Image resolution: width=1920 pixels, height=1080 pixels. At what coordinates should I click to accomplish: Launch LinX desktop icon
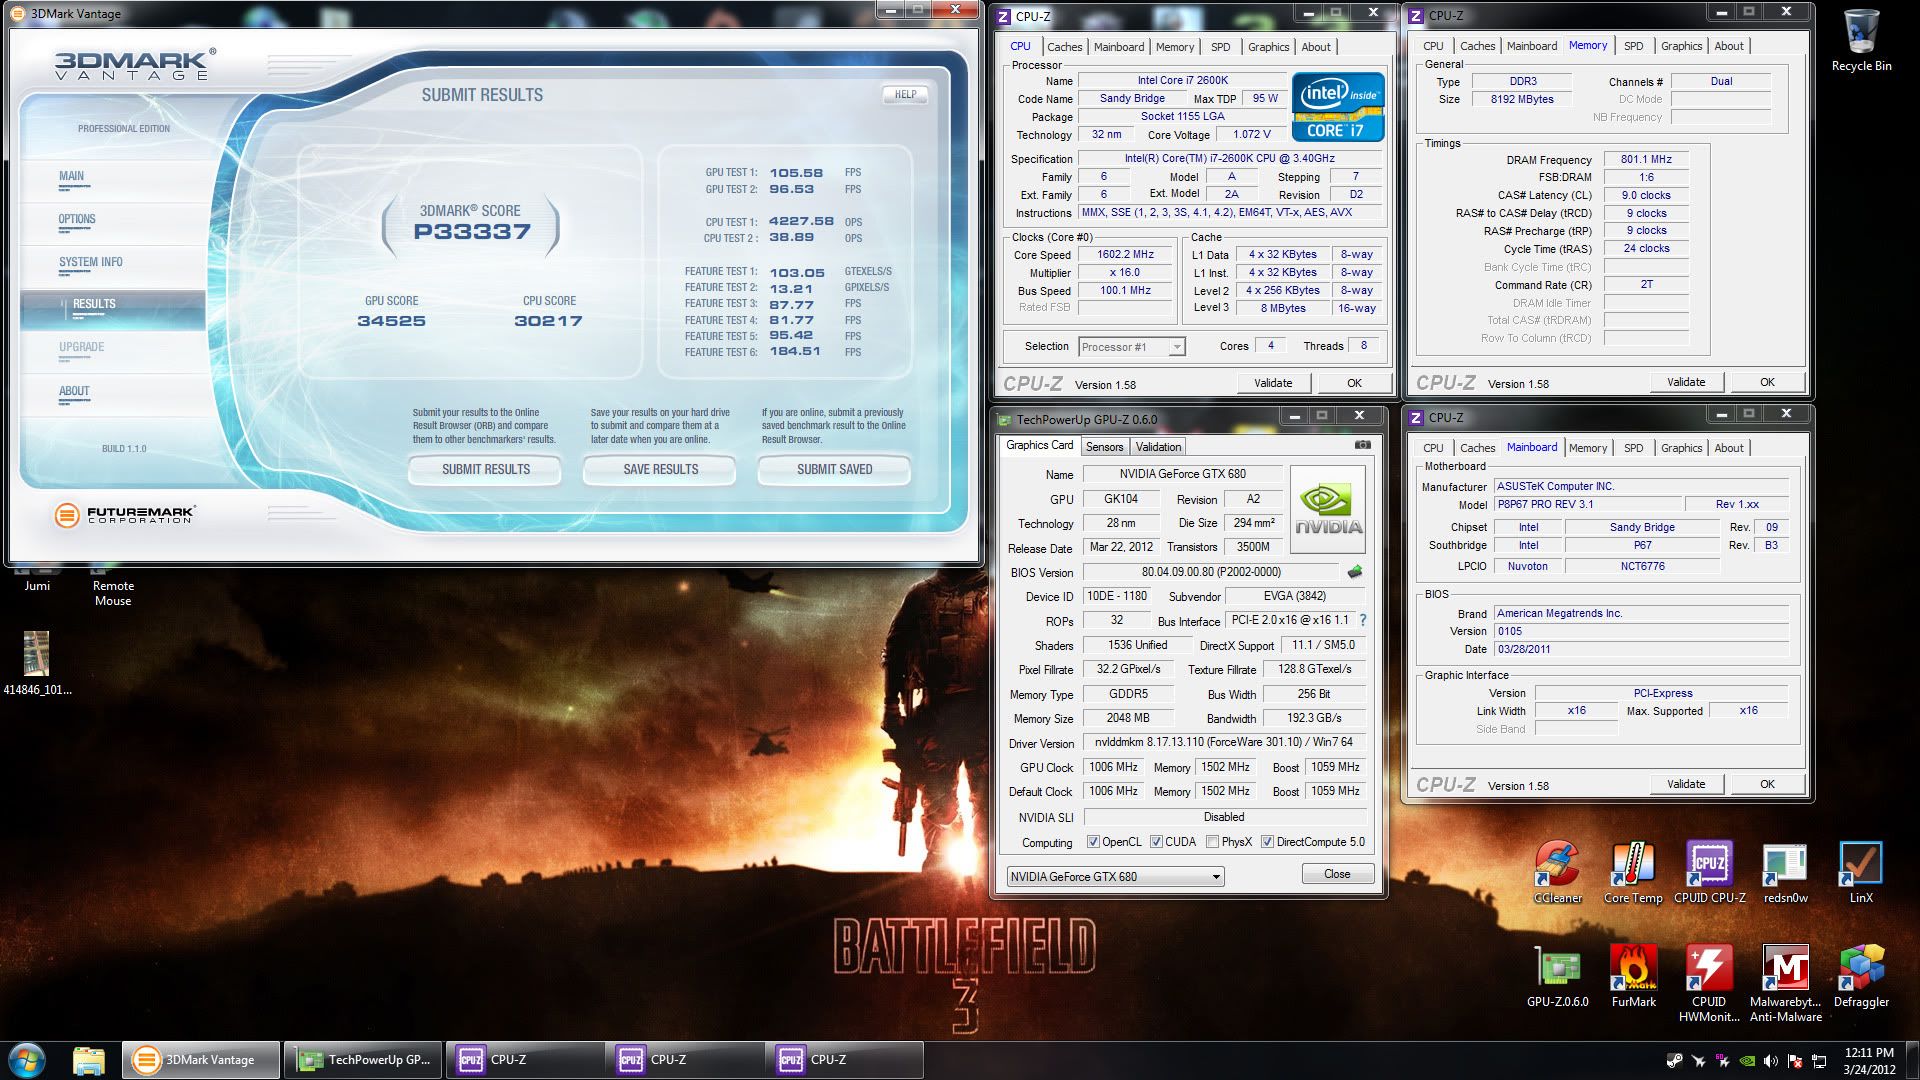coord(1861,873)
